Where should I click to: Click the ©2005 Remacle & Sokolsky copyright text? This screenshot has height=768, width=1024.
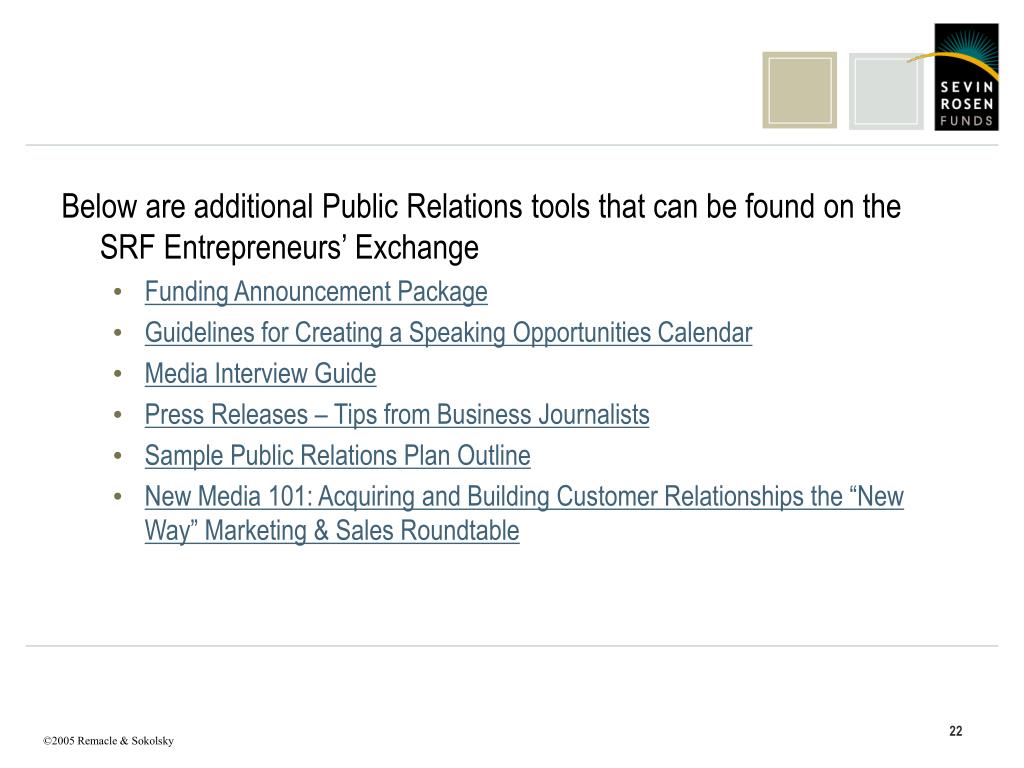click(108, 741)
